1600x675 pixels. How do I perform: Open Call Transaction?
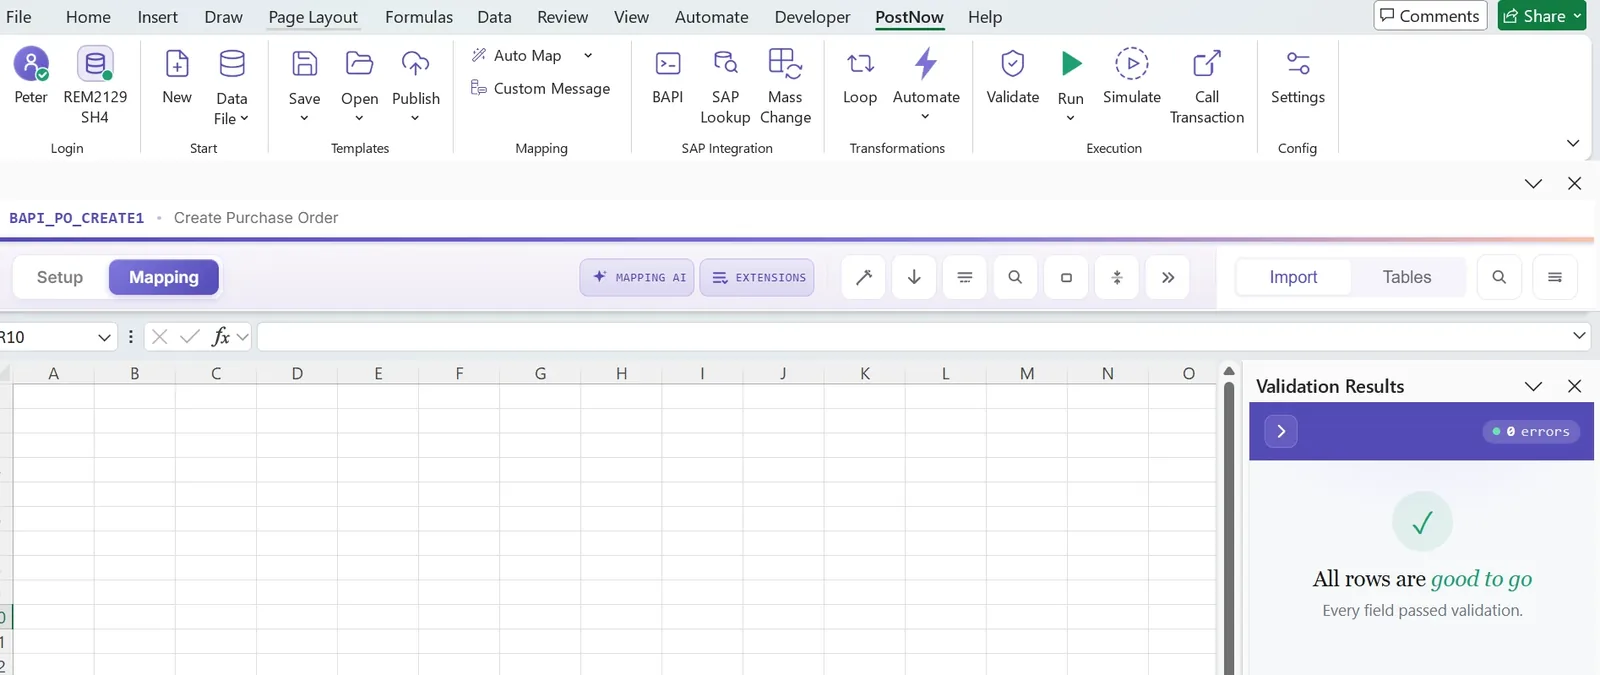pos(1207,86)
